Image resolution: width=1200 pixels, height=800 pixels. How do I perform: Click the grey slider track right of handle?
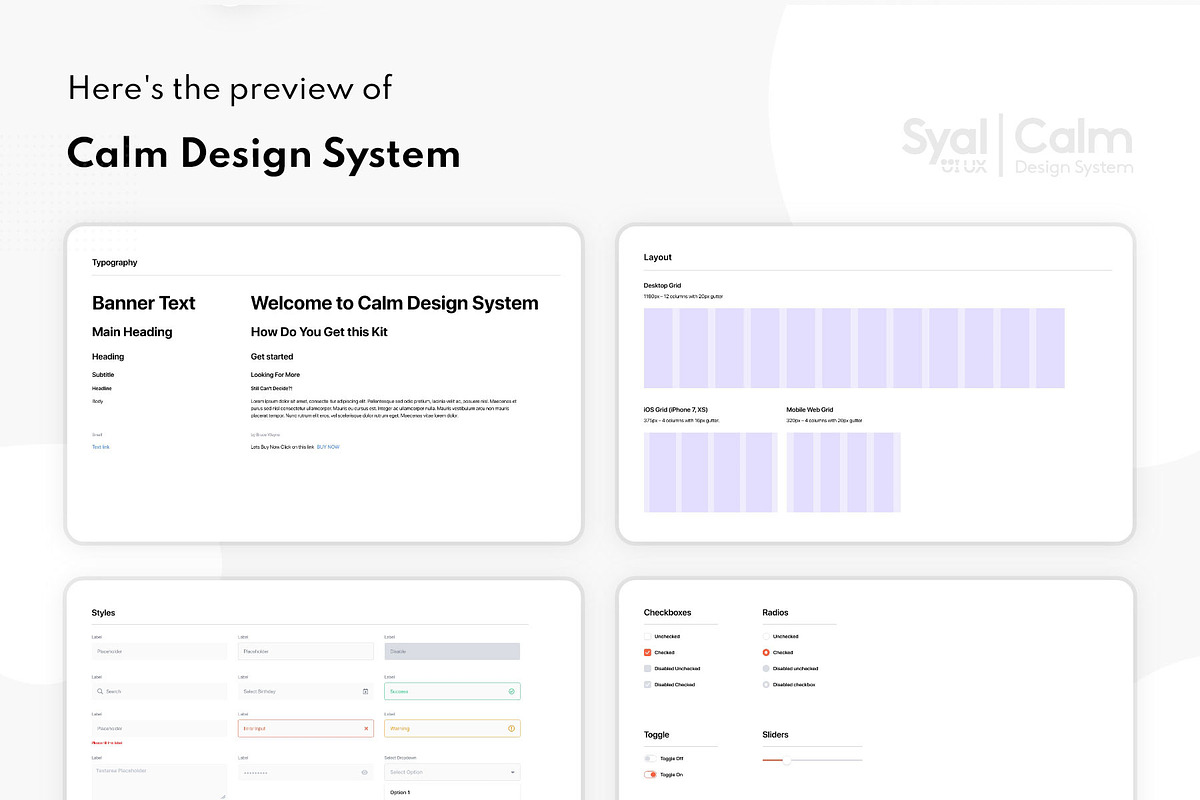tap(826, 760)
